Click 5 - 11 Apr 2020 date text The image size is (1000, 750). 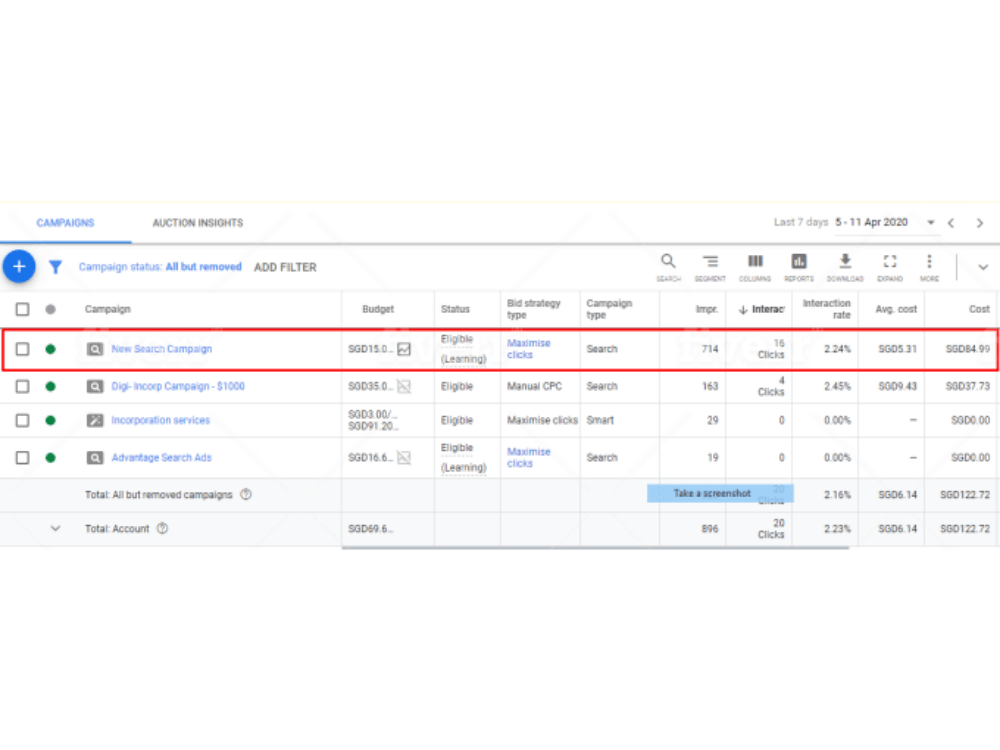coord(871,222)
